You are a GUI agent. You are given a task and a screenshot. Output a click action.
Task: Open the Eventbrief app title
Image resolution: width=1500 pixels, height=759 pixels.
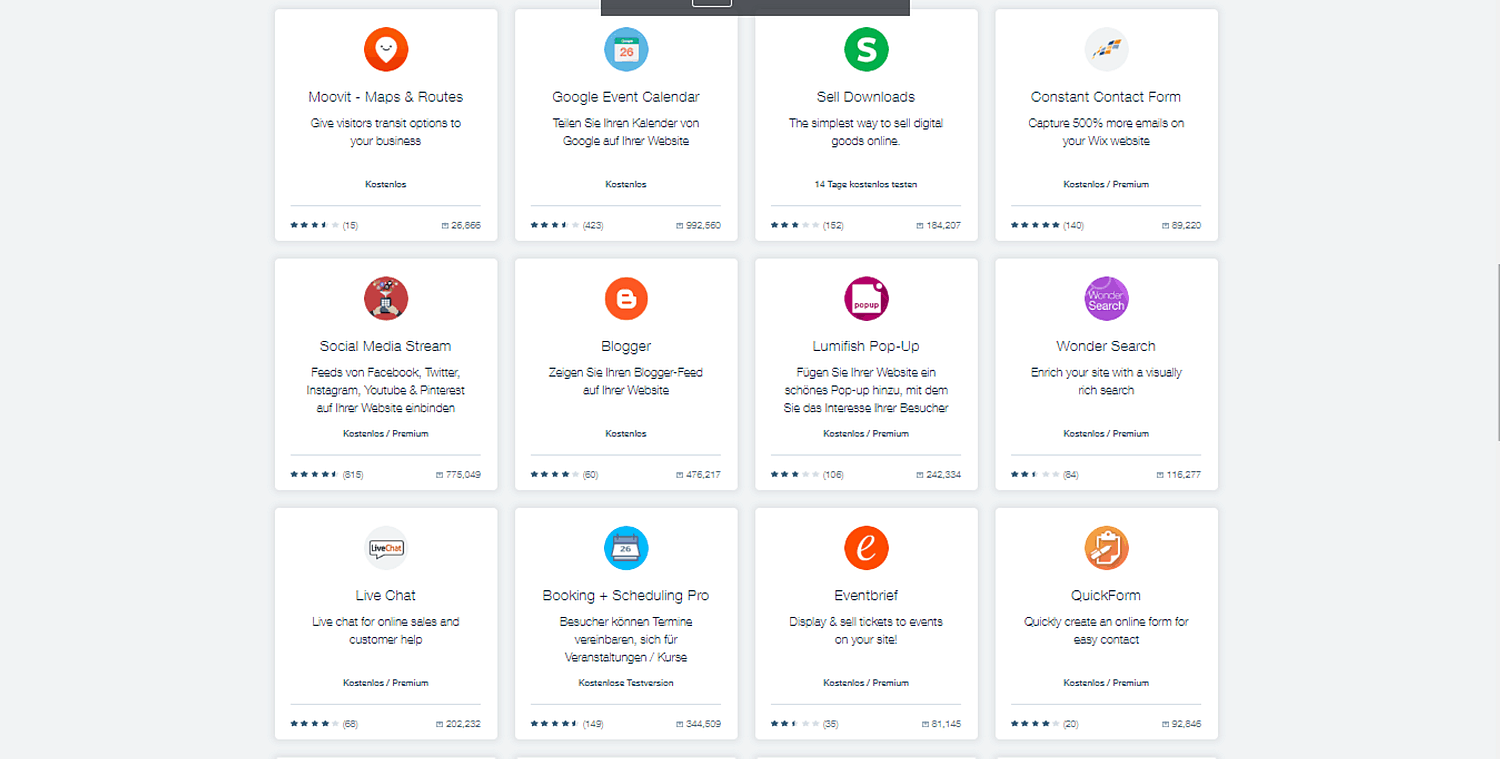pyautogui.click(x=866, y=595)
